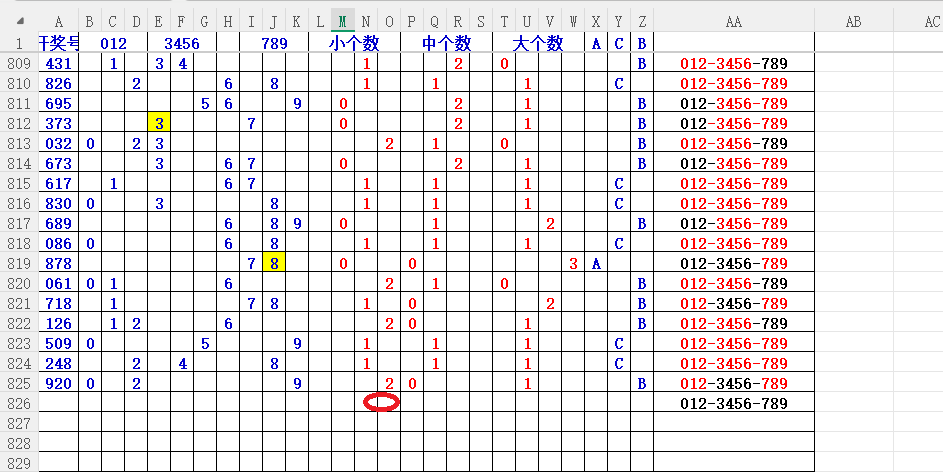The width and height of the screenshot is (943, 472).
Task: Select row header 1
Action: [19, 43]
